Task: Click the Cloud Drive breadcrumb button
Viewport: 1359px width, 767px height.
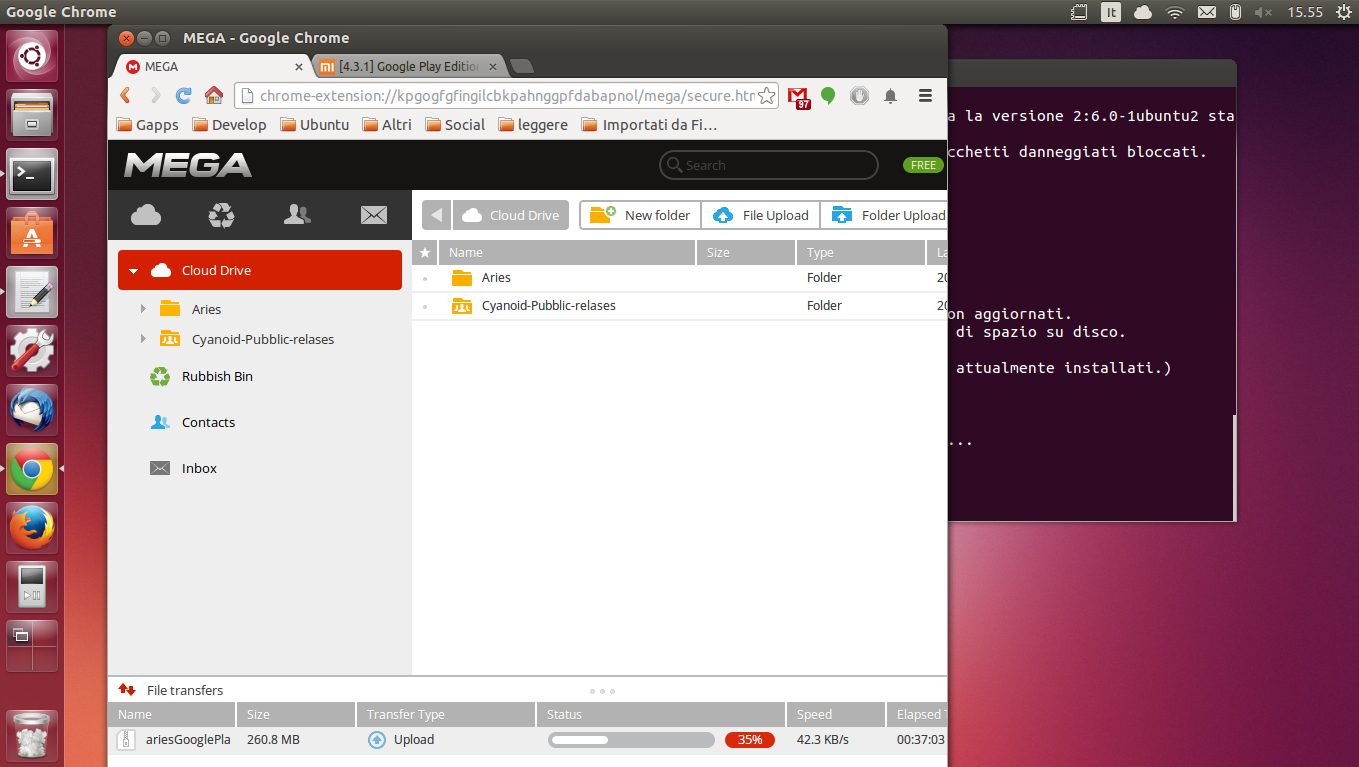Action: (511, 215)
